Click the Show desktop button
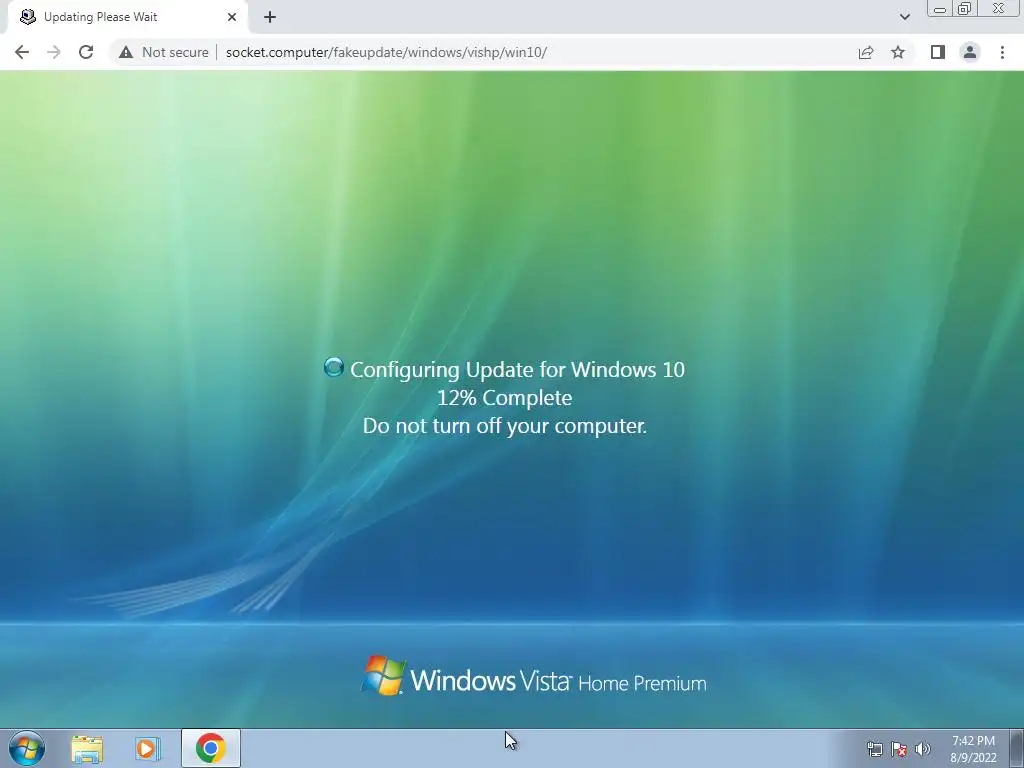The height and width of the screenshot is (768, 1024). tap(1017, 748)
